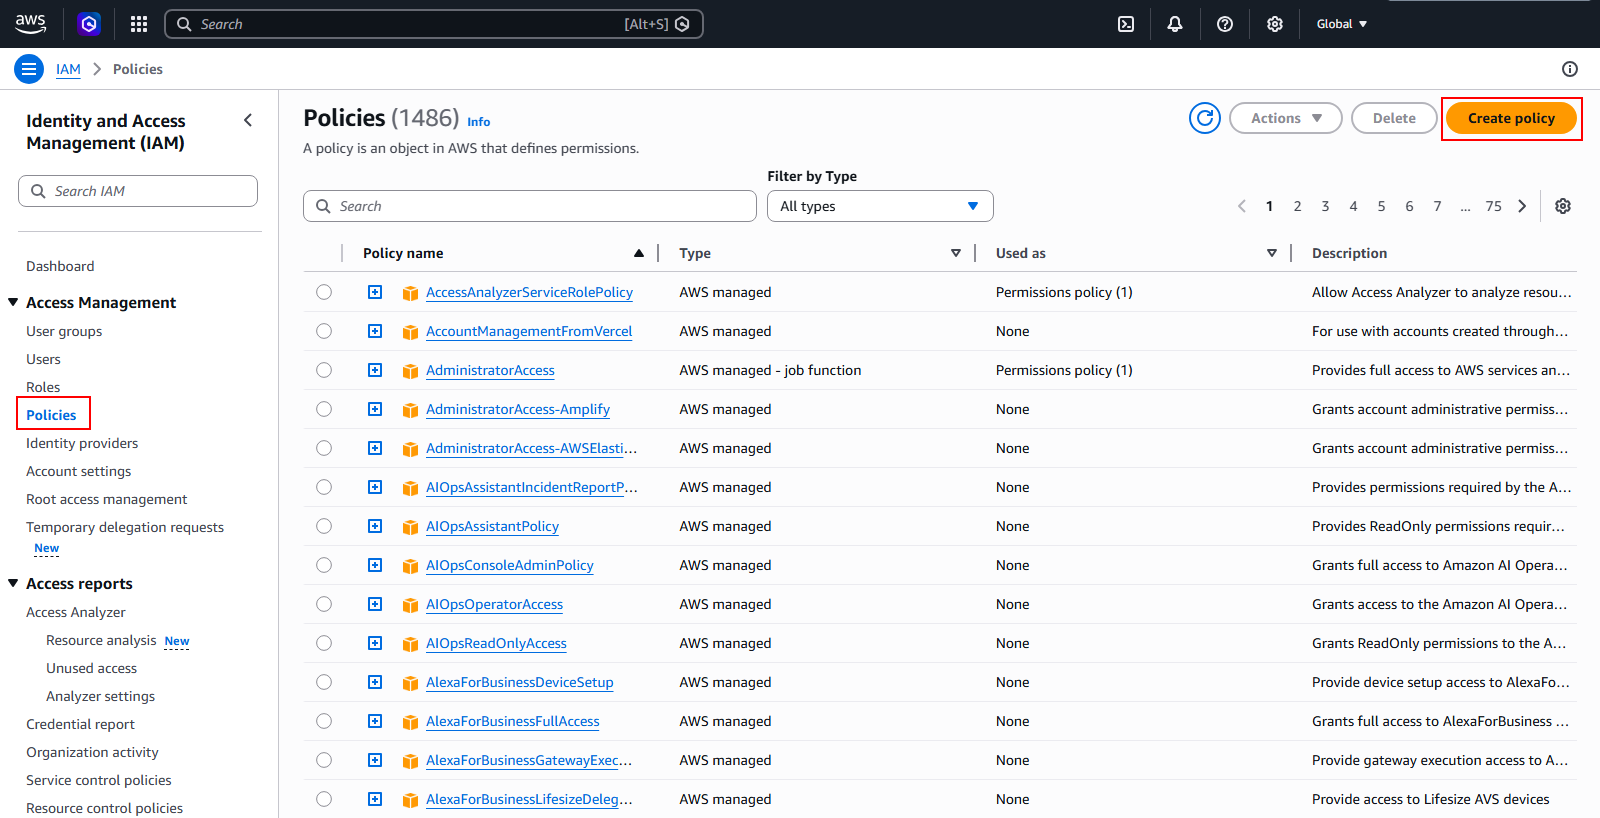Select the AccessAnalyzerServiceRolePolicy radio button
Viewport: 1600px width, 818px height.
pyautogui.click(x=324, y=292)
